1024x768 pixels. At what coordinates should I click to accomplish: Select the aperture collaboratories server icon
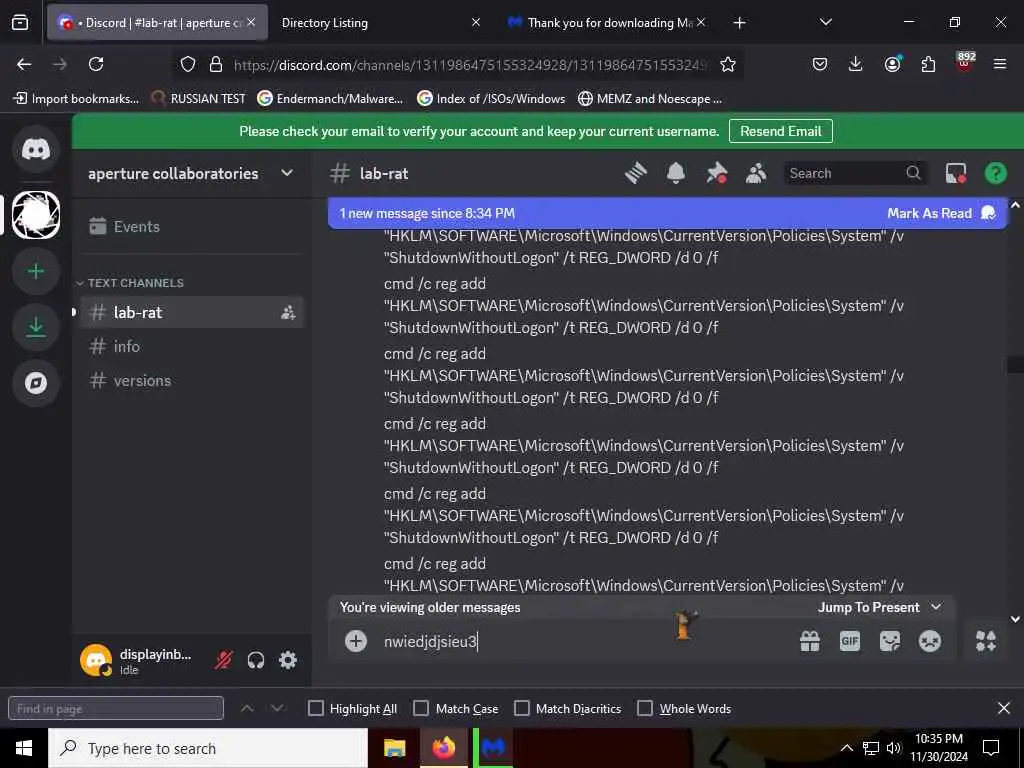point(36,215)
